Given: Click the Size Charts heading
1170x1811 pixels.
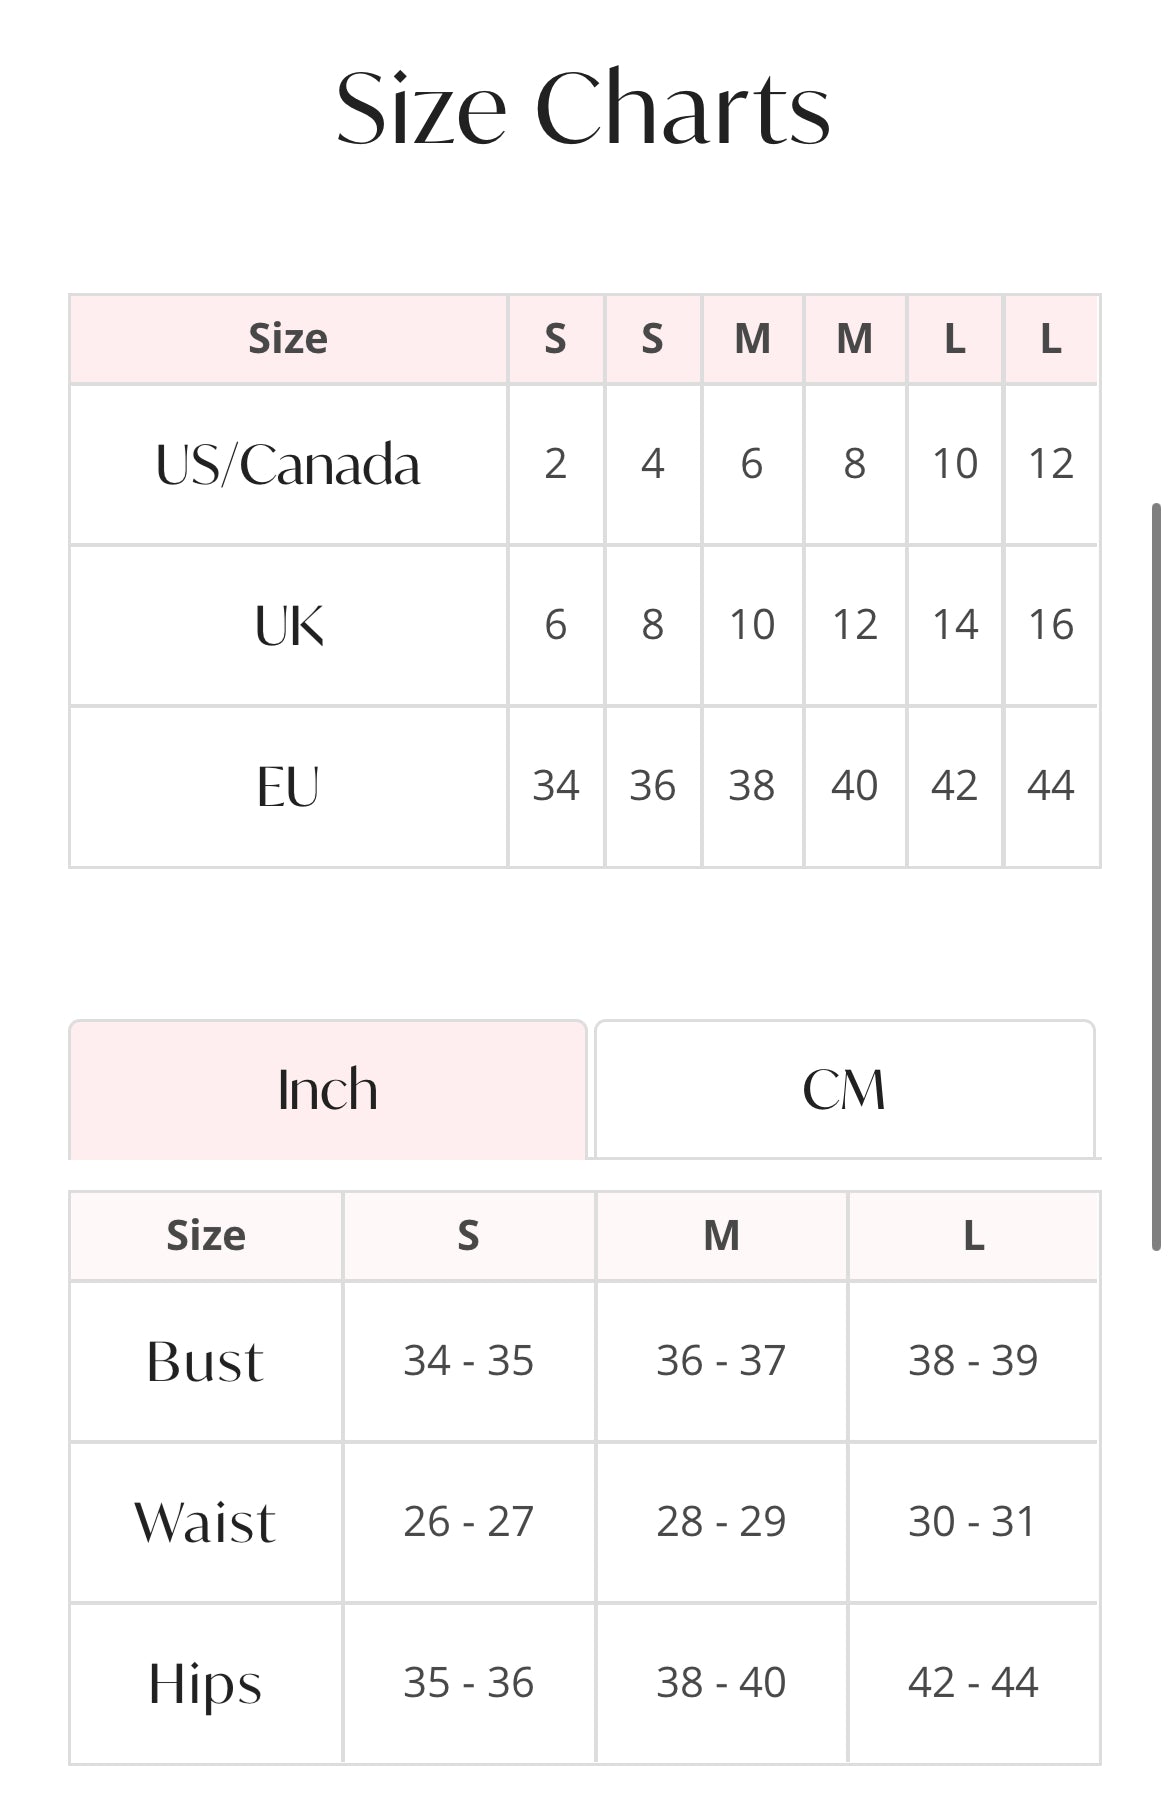Looking at the screenshot, I should 583,108.
